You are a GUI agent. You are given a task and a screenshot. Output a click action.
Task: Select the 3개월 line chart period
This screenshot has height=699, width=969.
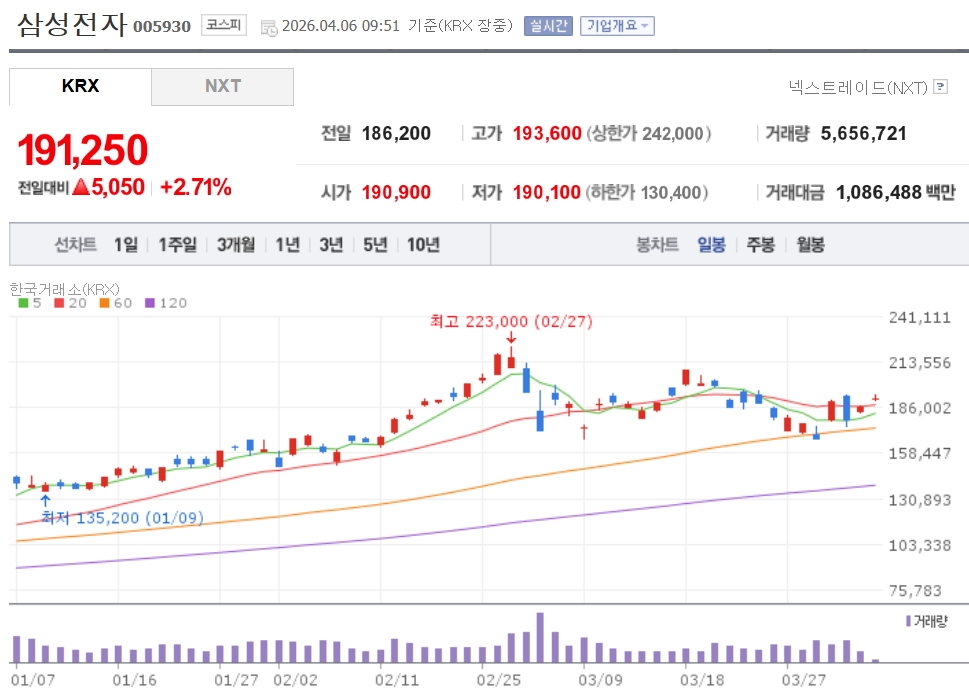point(236,244)
